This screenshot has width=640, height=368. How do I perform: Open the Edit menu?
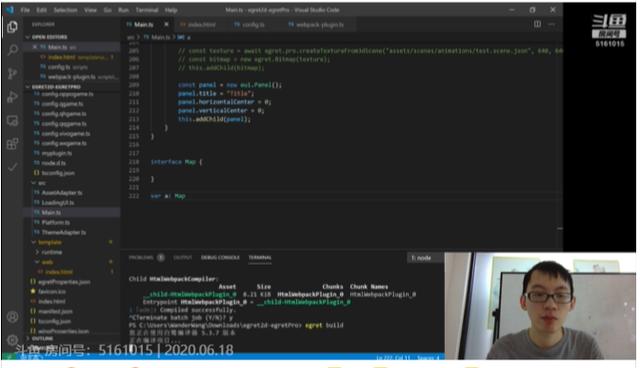point(41,10)
